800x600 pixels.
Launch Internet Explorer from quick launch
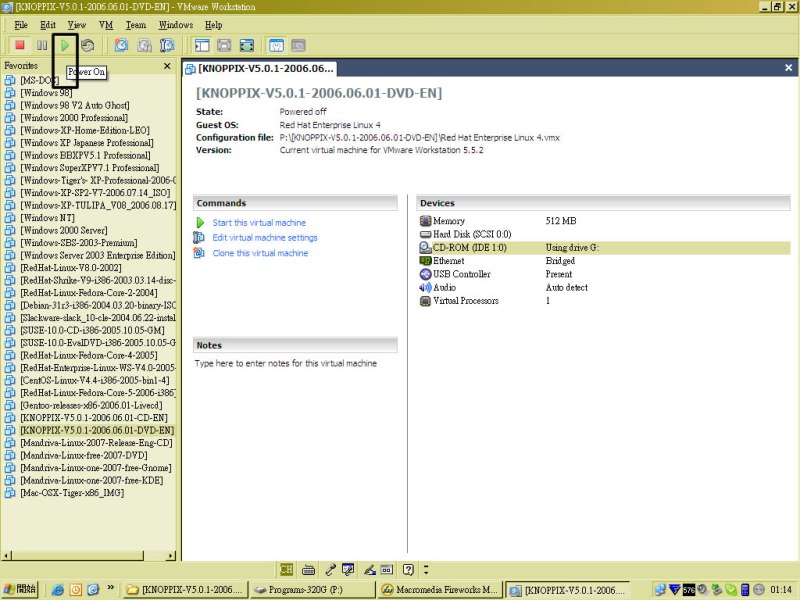(58, 590)
